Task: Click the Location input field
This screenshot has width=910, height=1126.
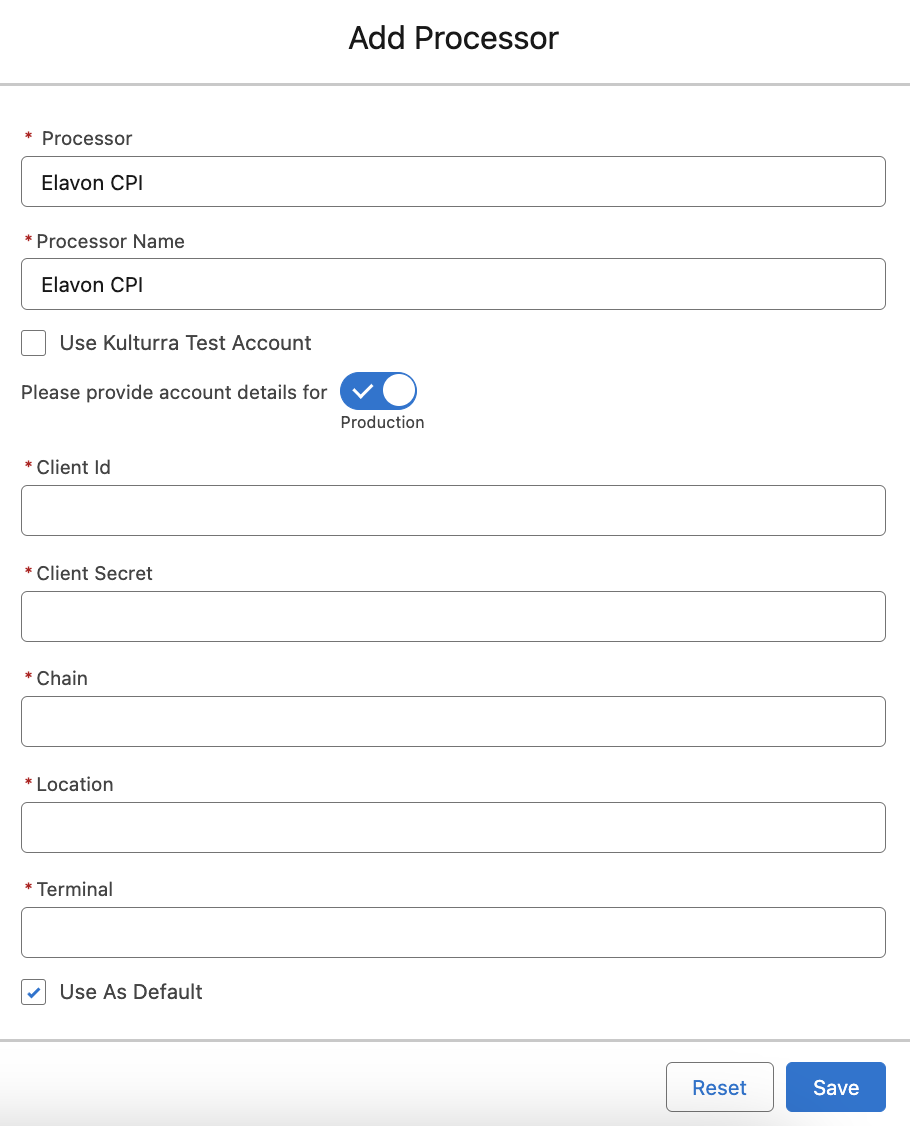Action: tap(453, 827)
